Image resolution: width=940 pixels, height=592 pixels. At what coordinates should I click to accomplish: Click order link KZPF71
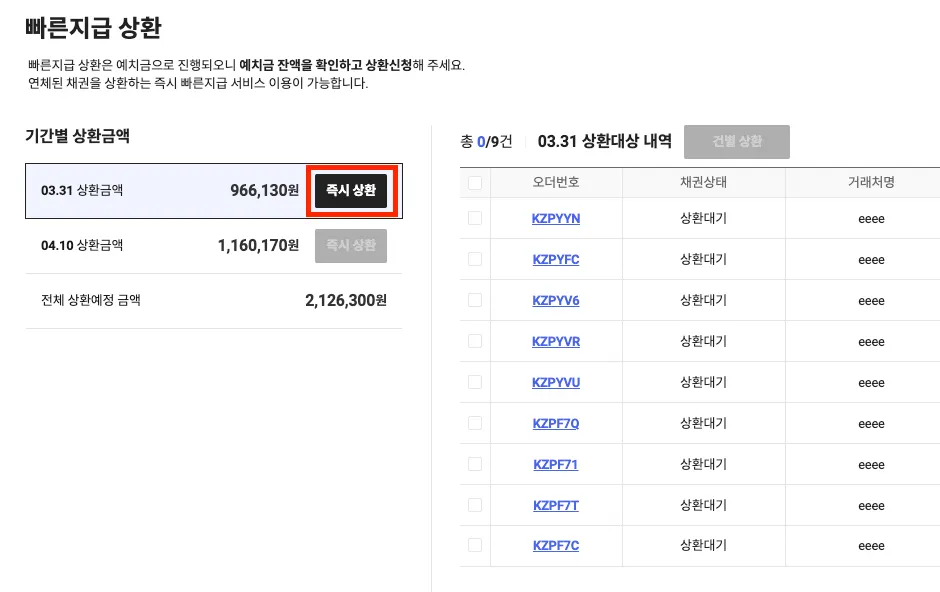point(556,464)
